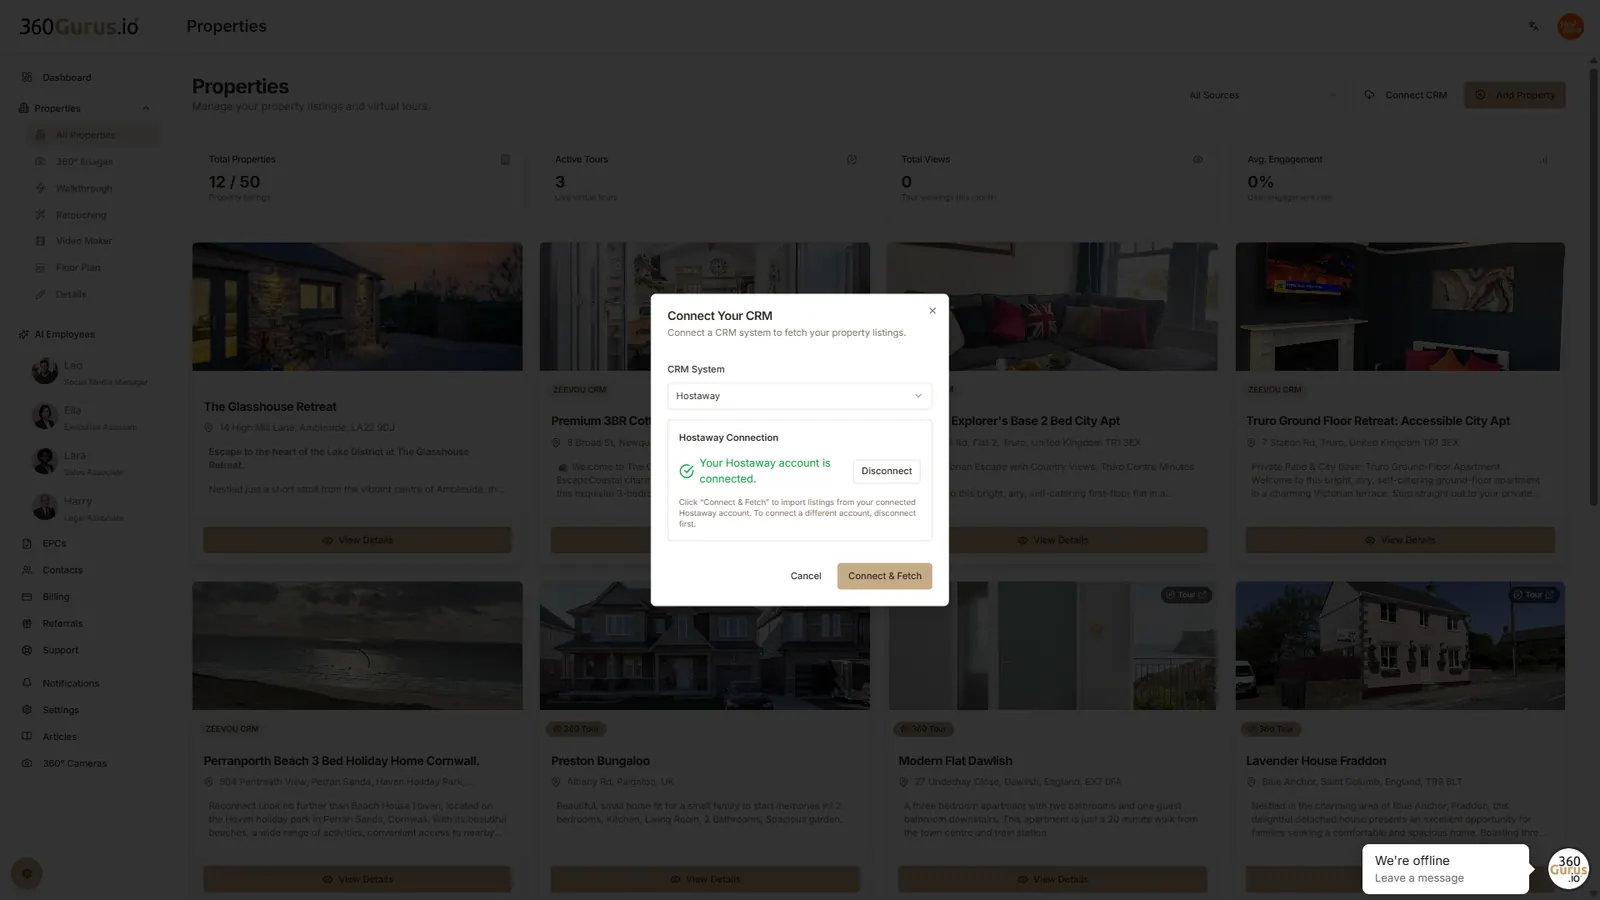Click the Contacts icon in sidebar
Viewport: 1600px width, 900px height.
(27, 570)
